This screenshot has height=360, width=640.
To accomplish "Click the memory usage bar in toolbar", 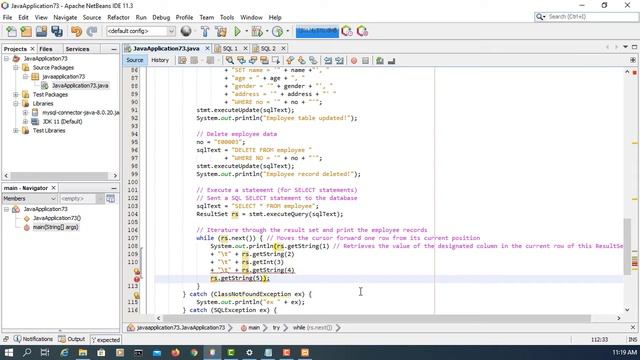I will (317, 31).
